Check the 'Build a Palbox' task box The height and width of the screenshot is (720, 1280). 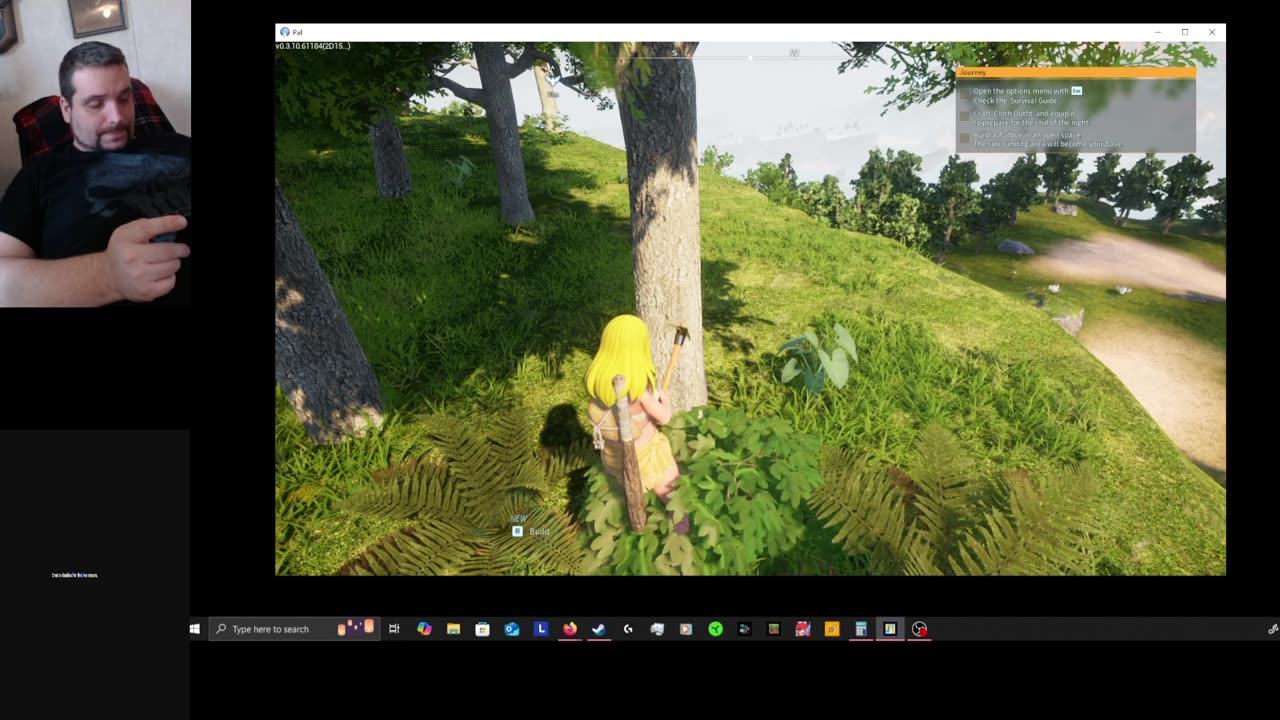click(x=965, y=138)
